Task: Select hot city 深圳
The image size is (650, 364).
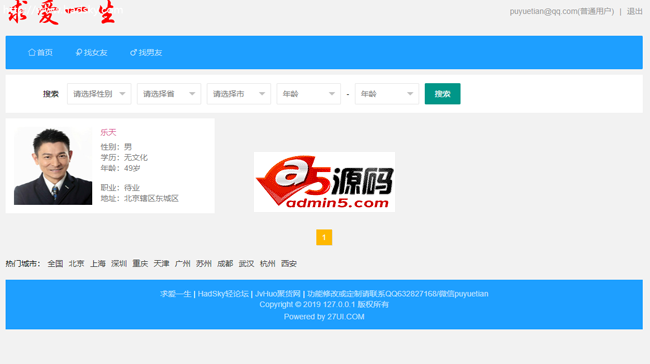Action: pos(119,264)
